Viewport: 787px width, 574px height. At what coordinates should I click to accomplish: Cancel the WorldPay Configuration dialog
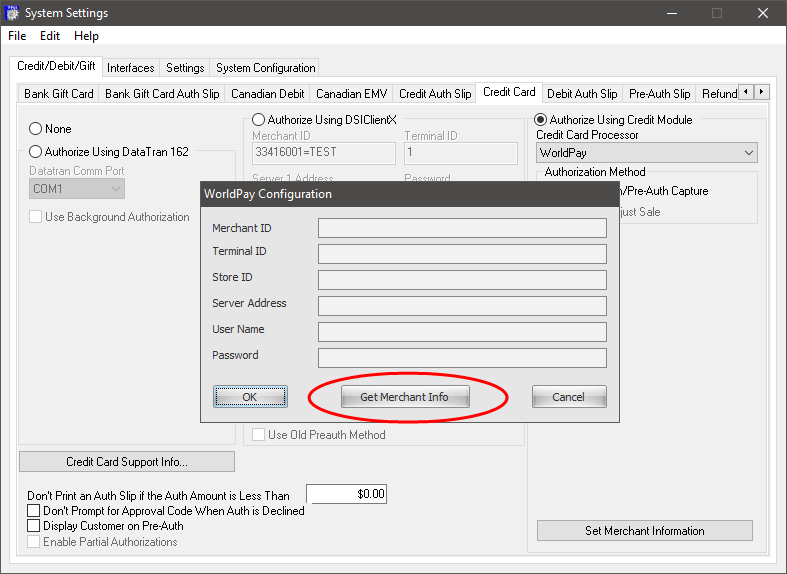point(569,397)
